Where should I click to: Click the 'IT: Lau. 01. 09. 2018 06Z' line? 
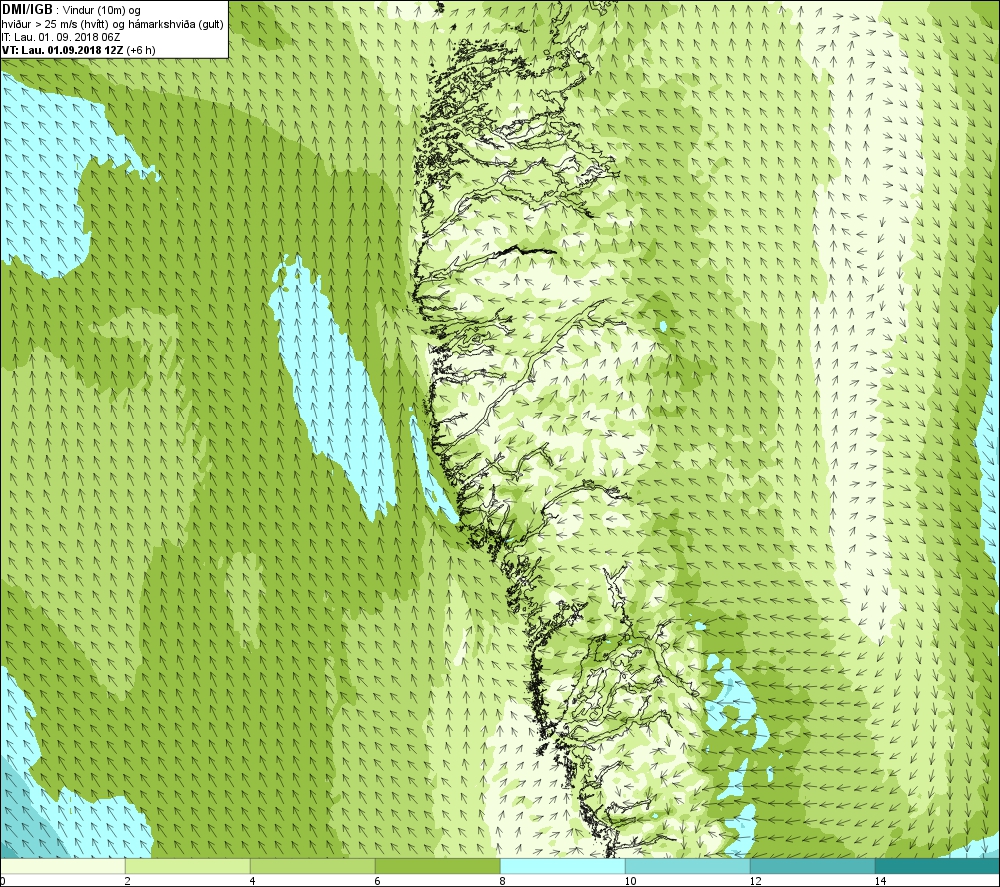point(61,37)
